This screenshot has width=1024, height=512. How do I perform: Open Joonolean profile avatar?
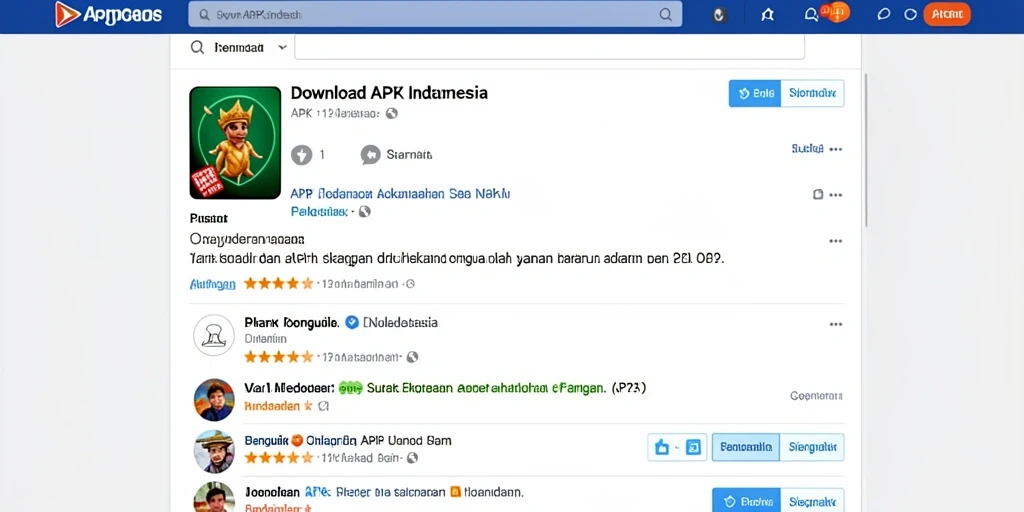click(214, 497)
